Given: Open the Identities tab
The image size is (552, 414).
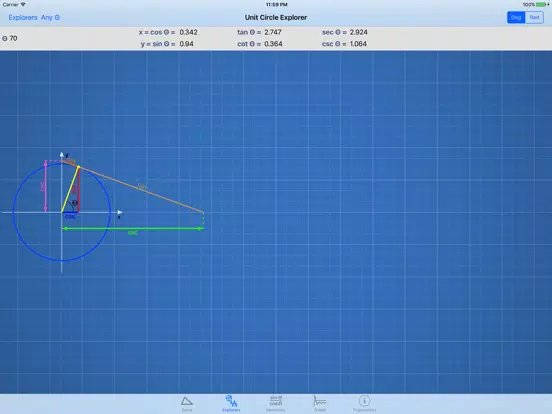Looking at the screenshot, I should click(x=276, y=403).
